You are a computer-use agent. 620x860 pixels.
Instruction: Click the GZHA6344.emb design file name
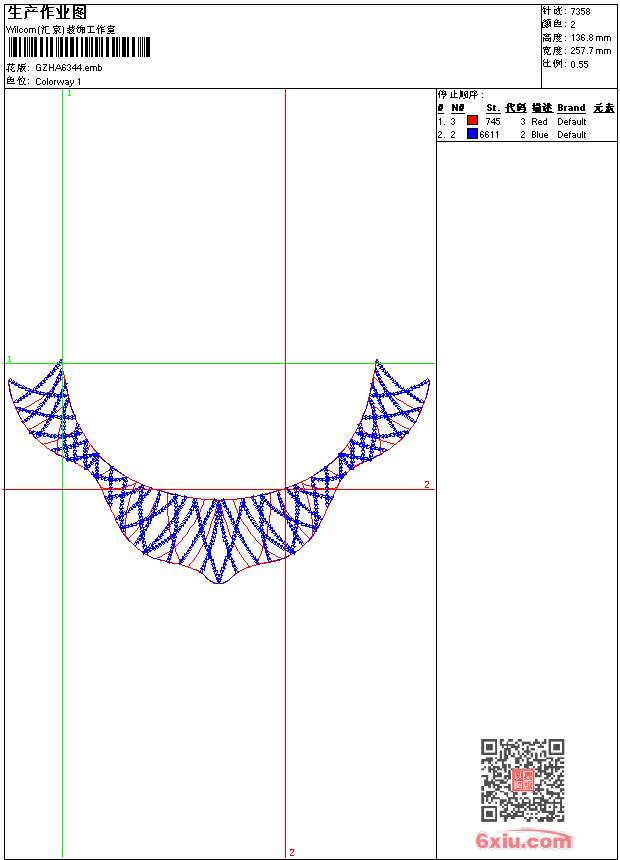[68, 68]
